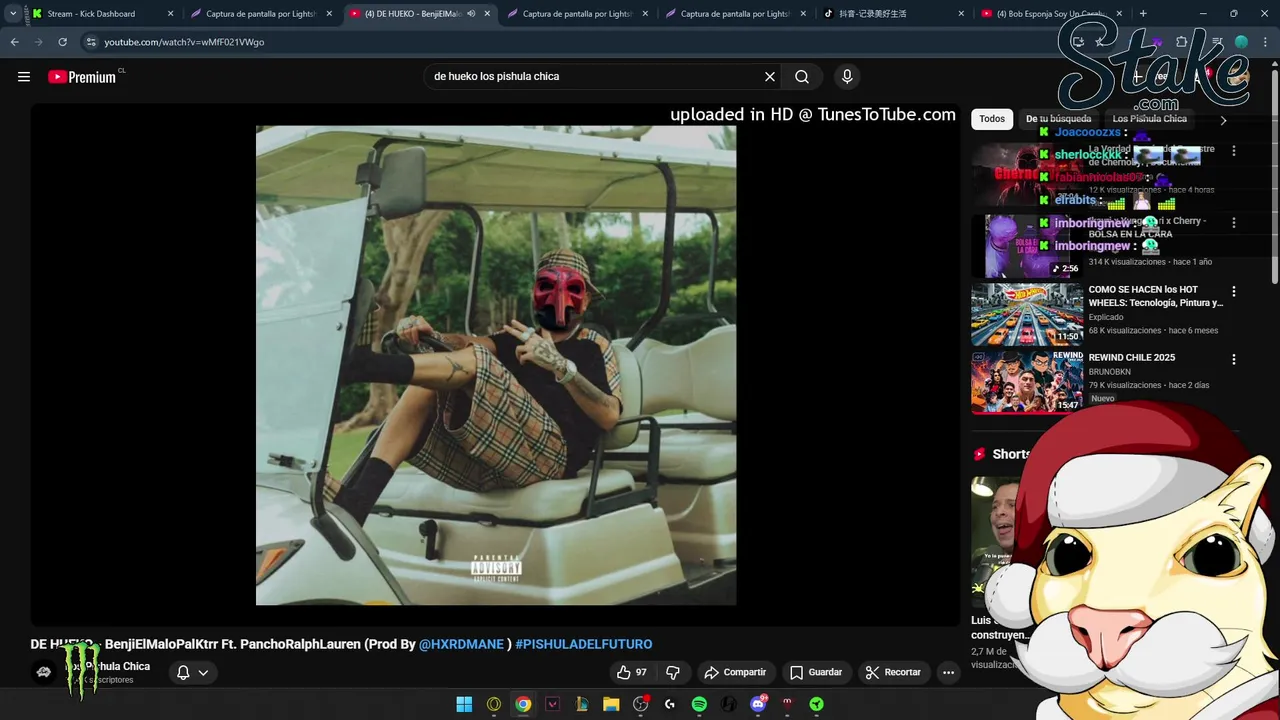Start voice search with microphone
1280x720 pixels.
tap(847, 77)
